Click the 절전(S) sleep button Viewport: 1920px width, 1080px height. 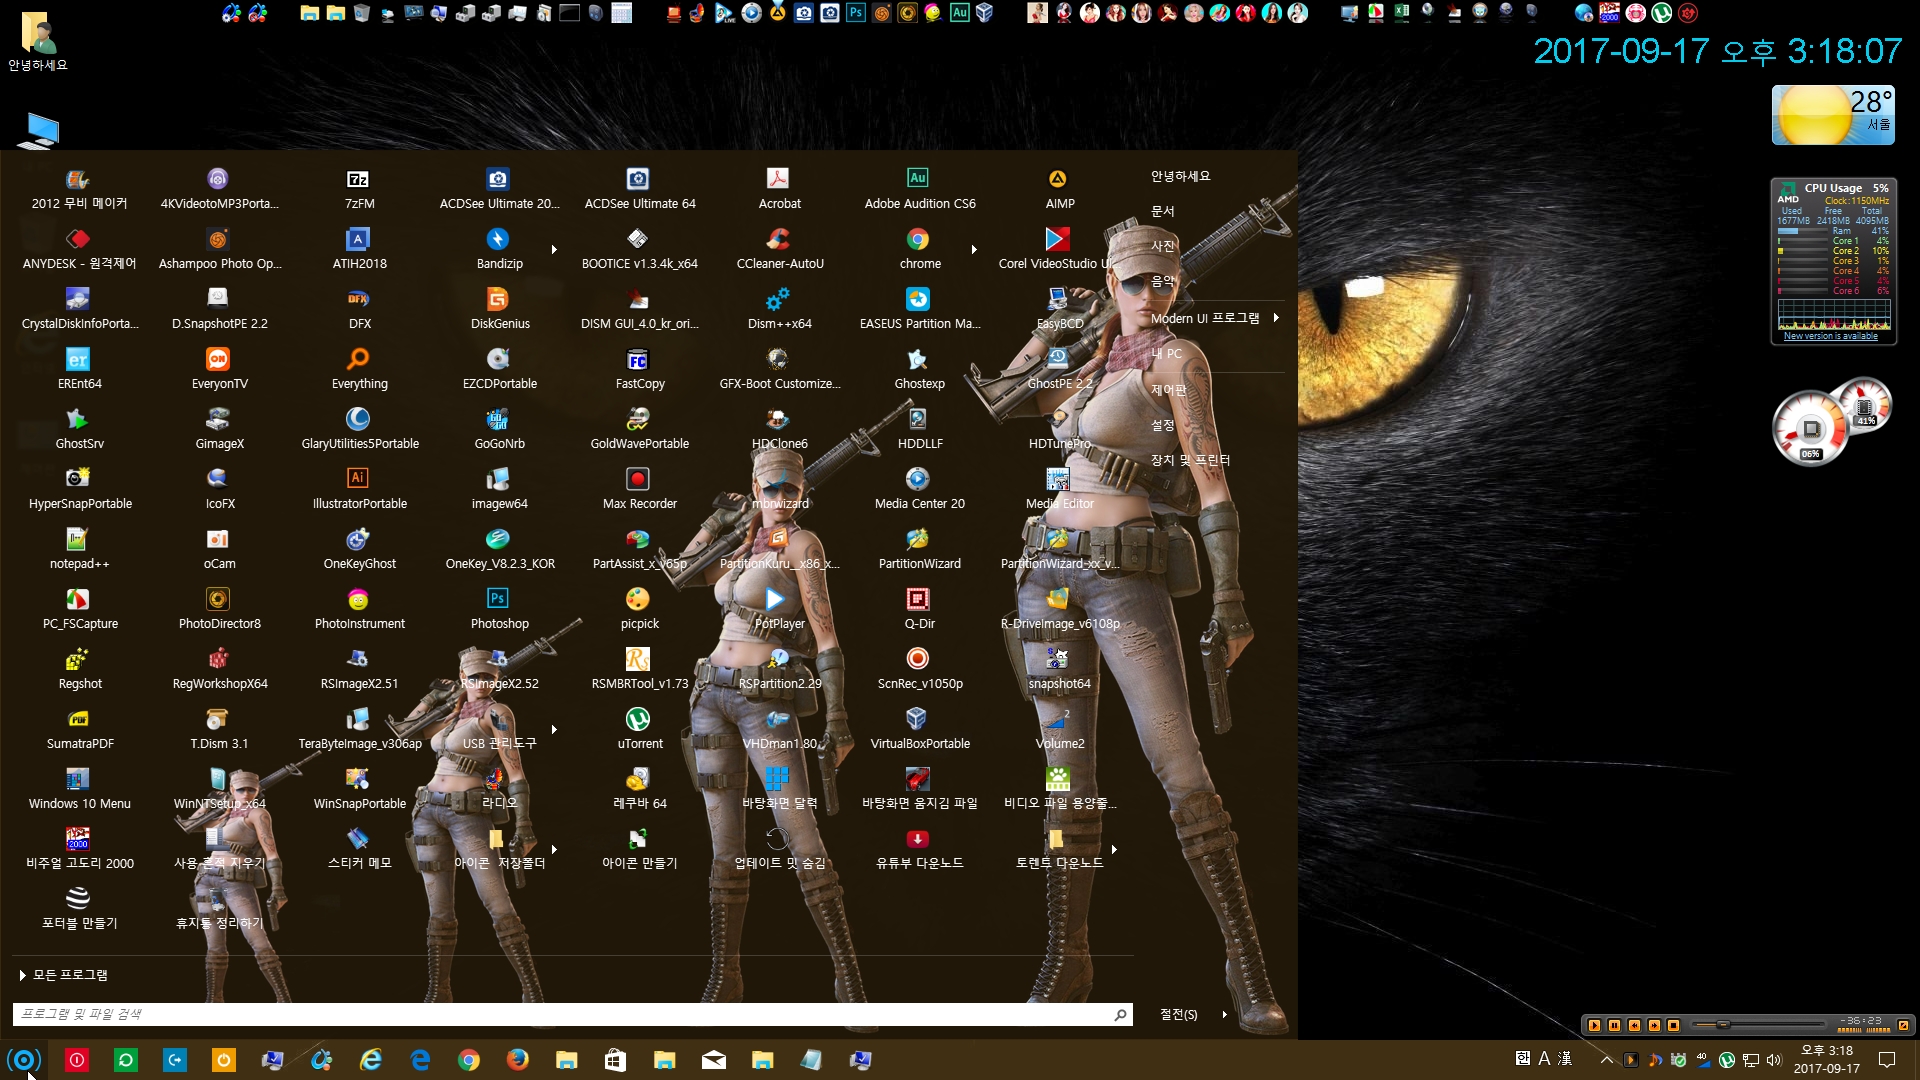1178,1014
